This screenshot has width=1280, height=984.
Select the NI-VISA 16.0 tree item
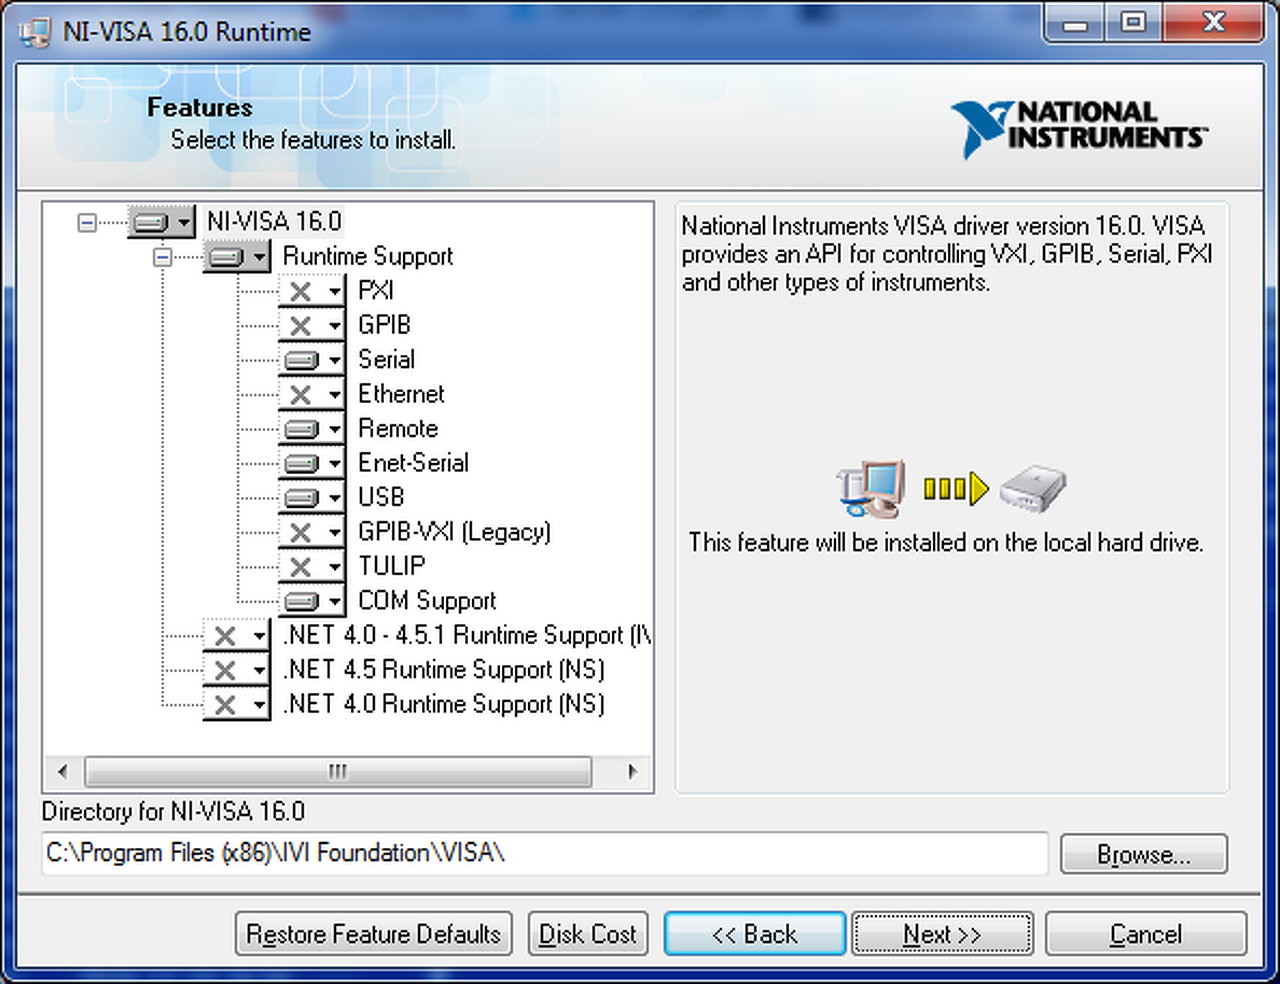click(274, 221)
